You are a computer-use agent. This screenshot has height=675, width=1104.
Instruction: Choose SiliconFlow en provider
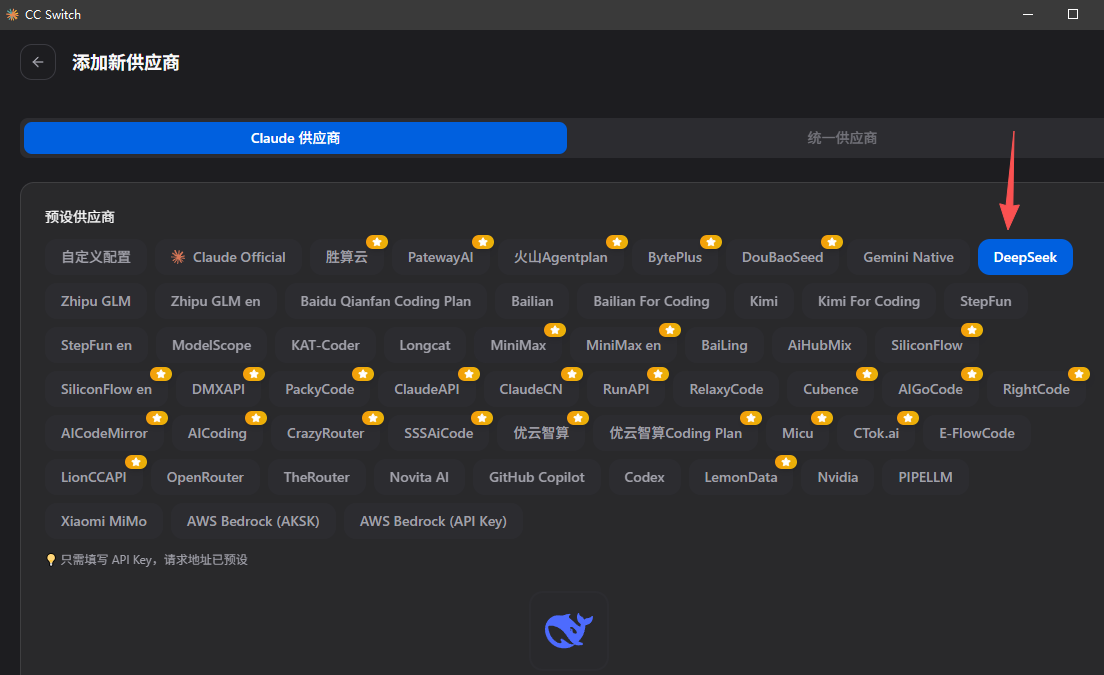coord(106,389)
